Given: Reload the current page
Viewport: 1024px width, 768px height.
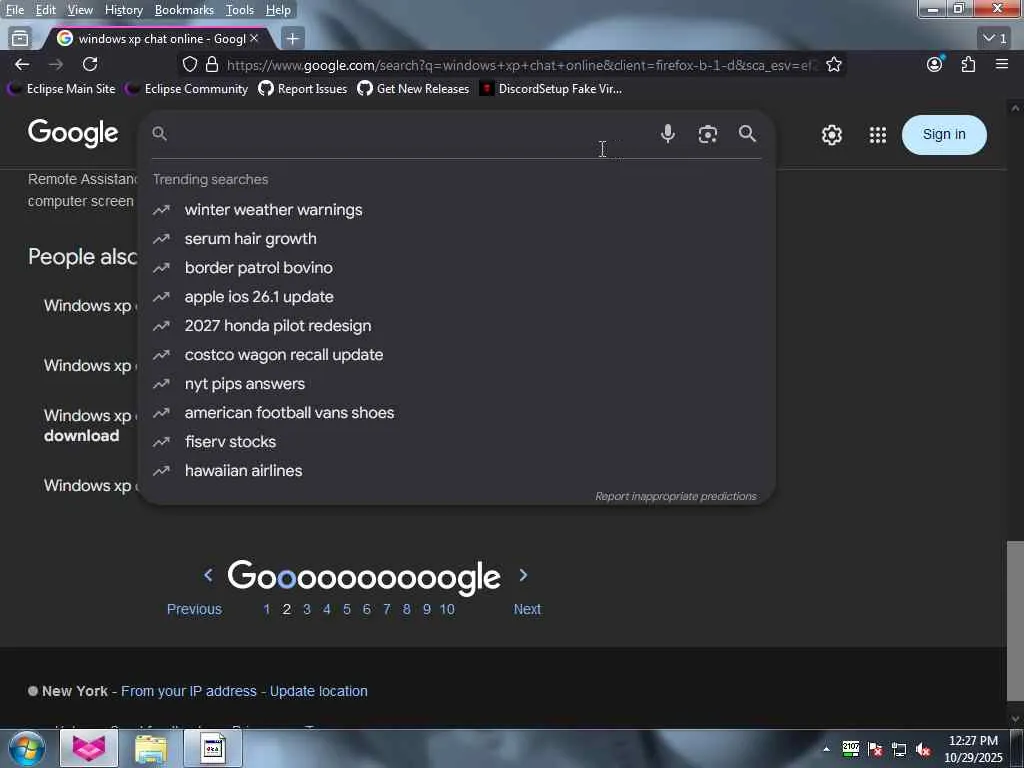Looking at the screenshot, I should (x=90, y=64).
